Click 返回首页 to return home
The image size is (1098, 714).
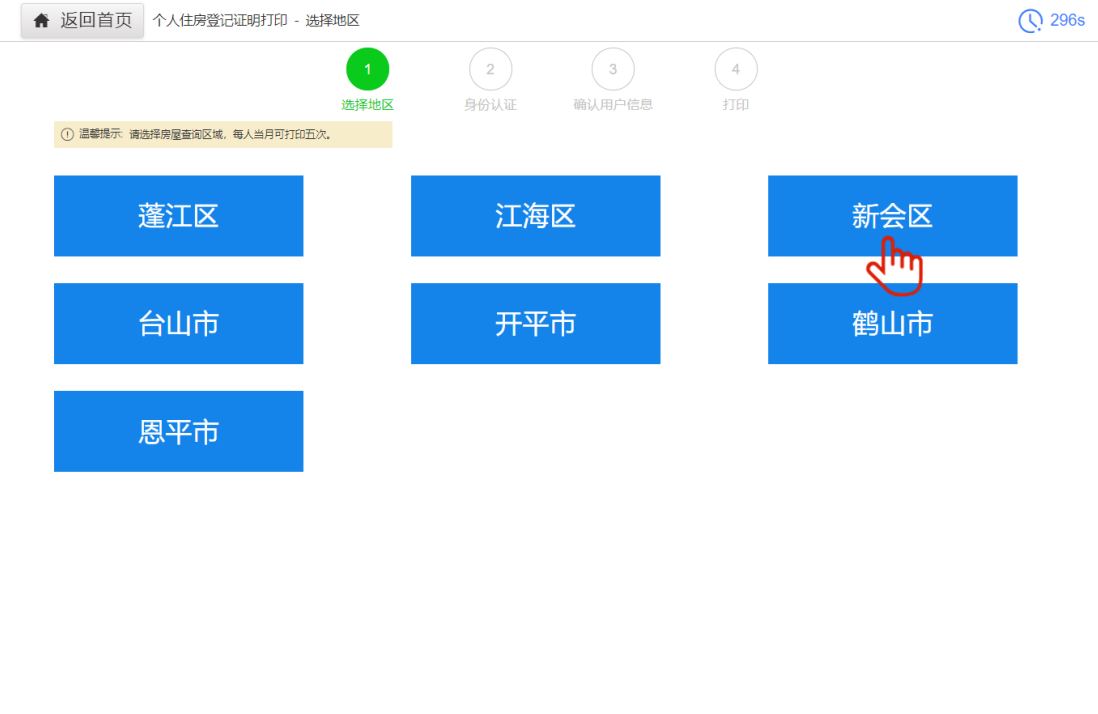pos(92,19)
